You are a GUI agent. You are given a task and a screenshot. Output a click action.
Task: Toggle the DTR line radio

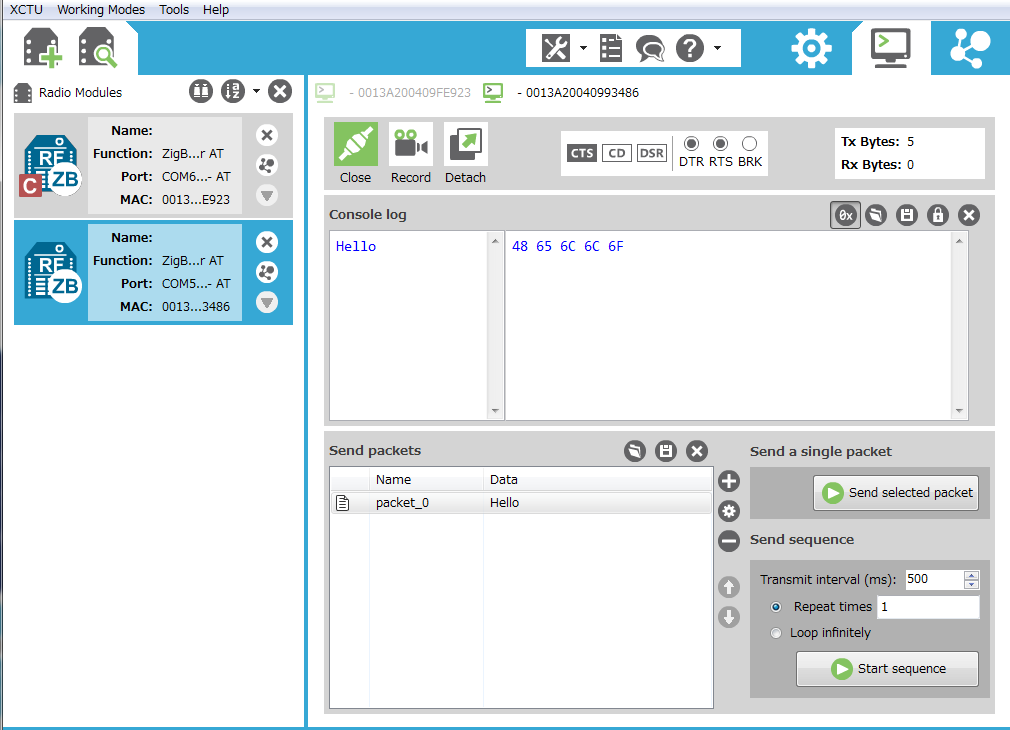[691, 143]
